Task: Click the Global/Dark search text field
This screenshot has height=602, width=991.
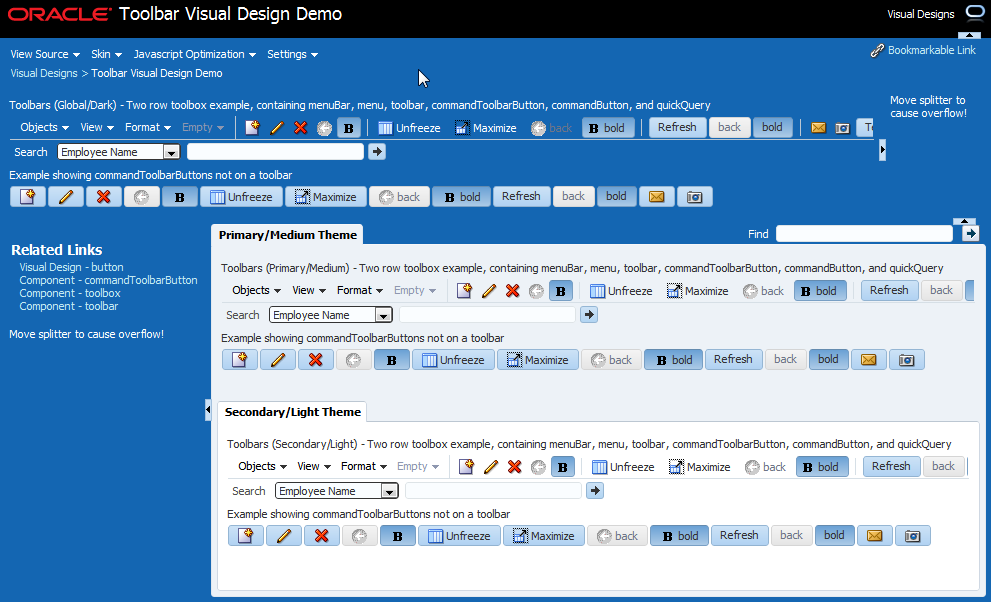Action: click(276, 152)
